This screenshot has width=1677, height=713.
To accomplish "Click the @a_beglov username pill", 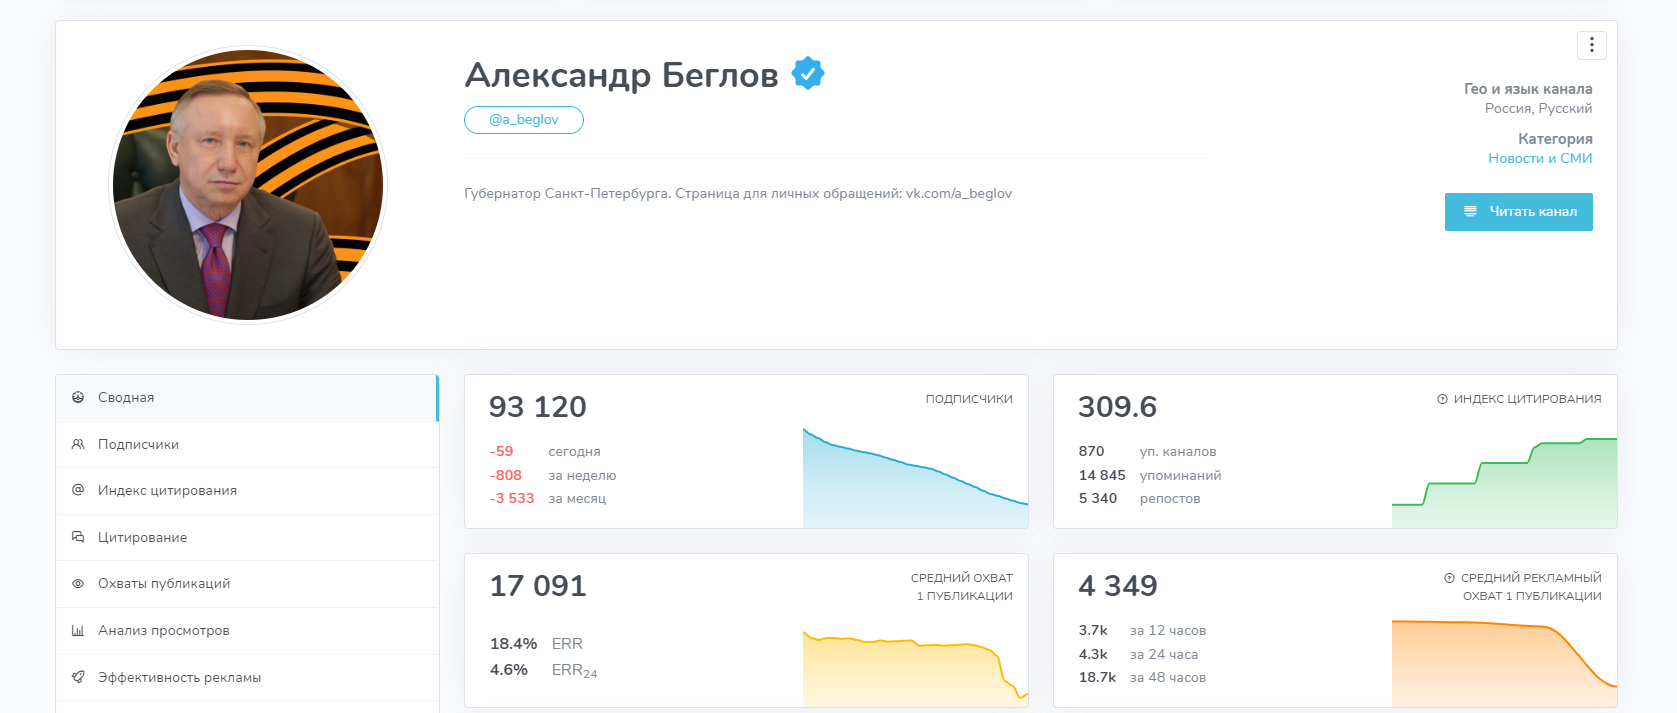I will pos(523,120).
